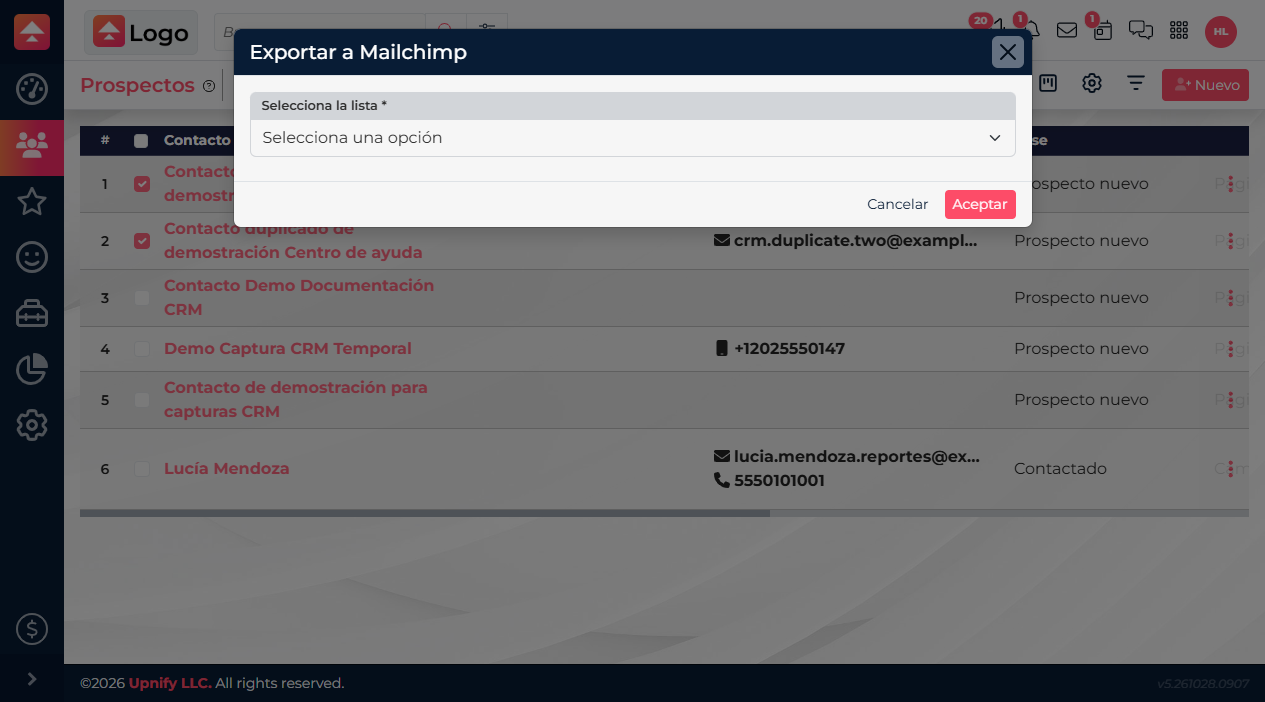Uncheck the row 1 checkbox

[x=142, y=184]
